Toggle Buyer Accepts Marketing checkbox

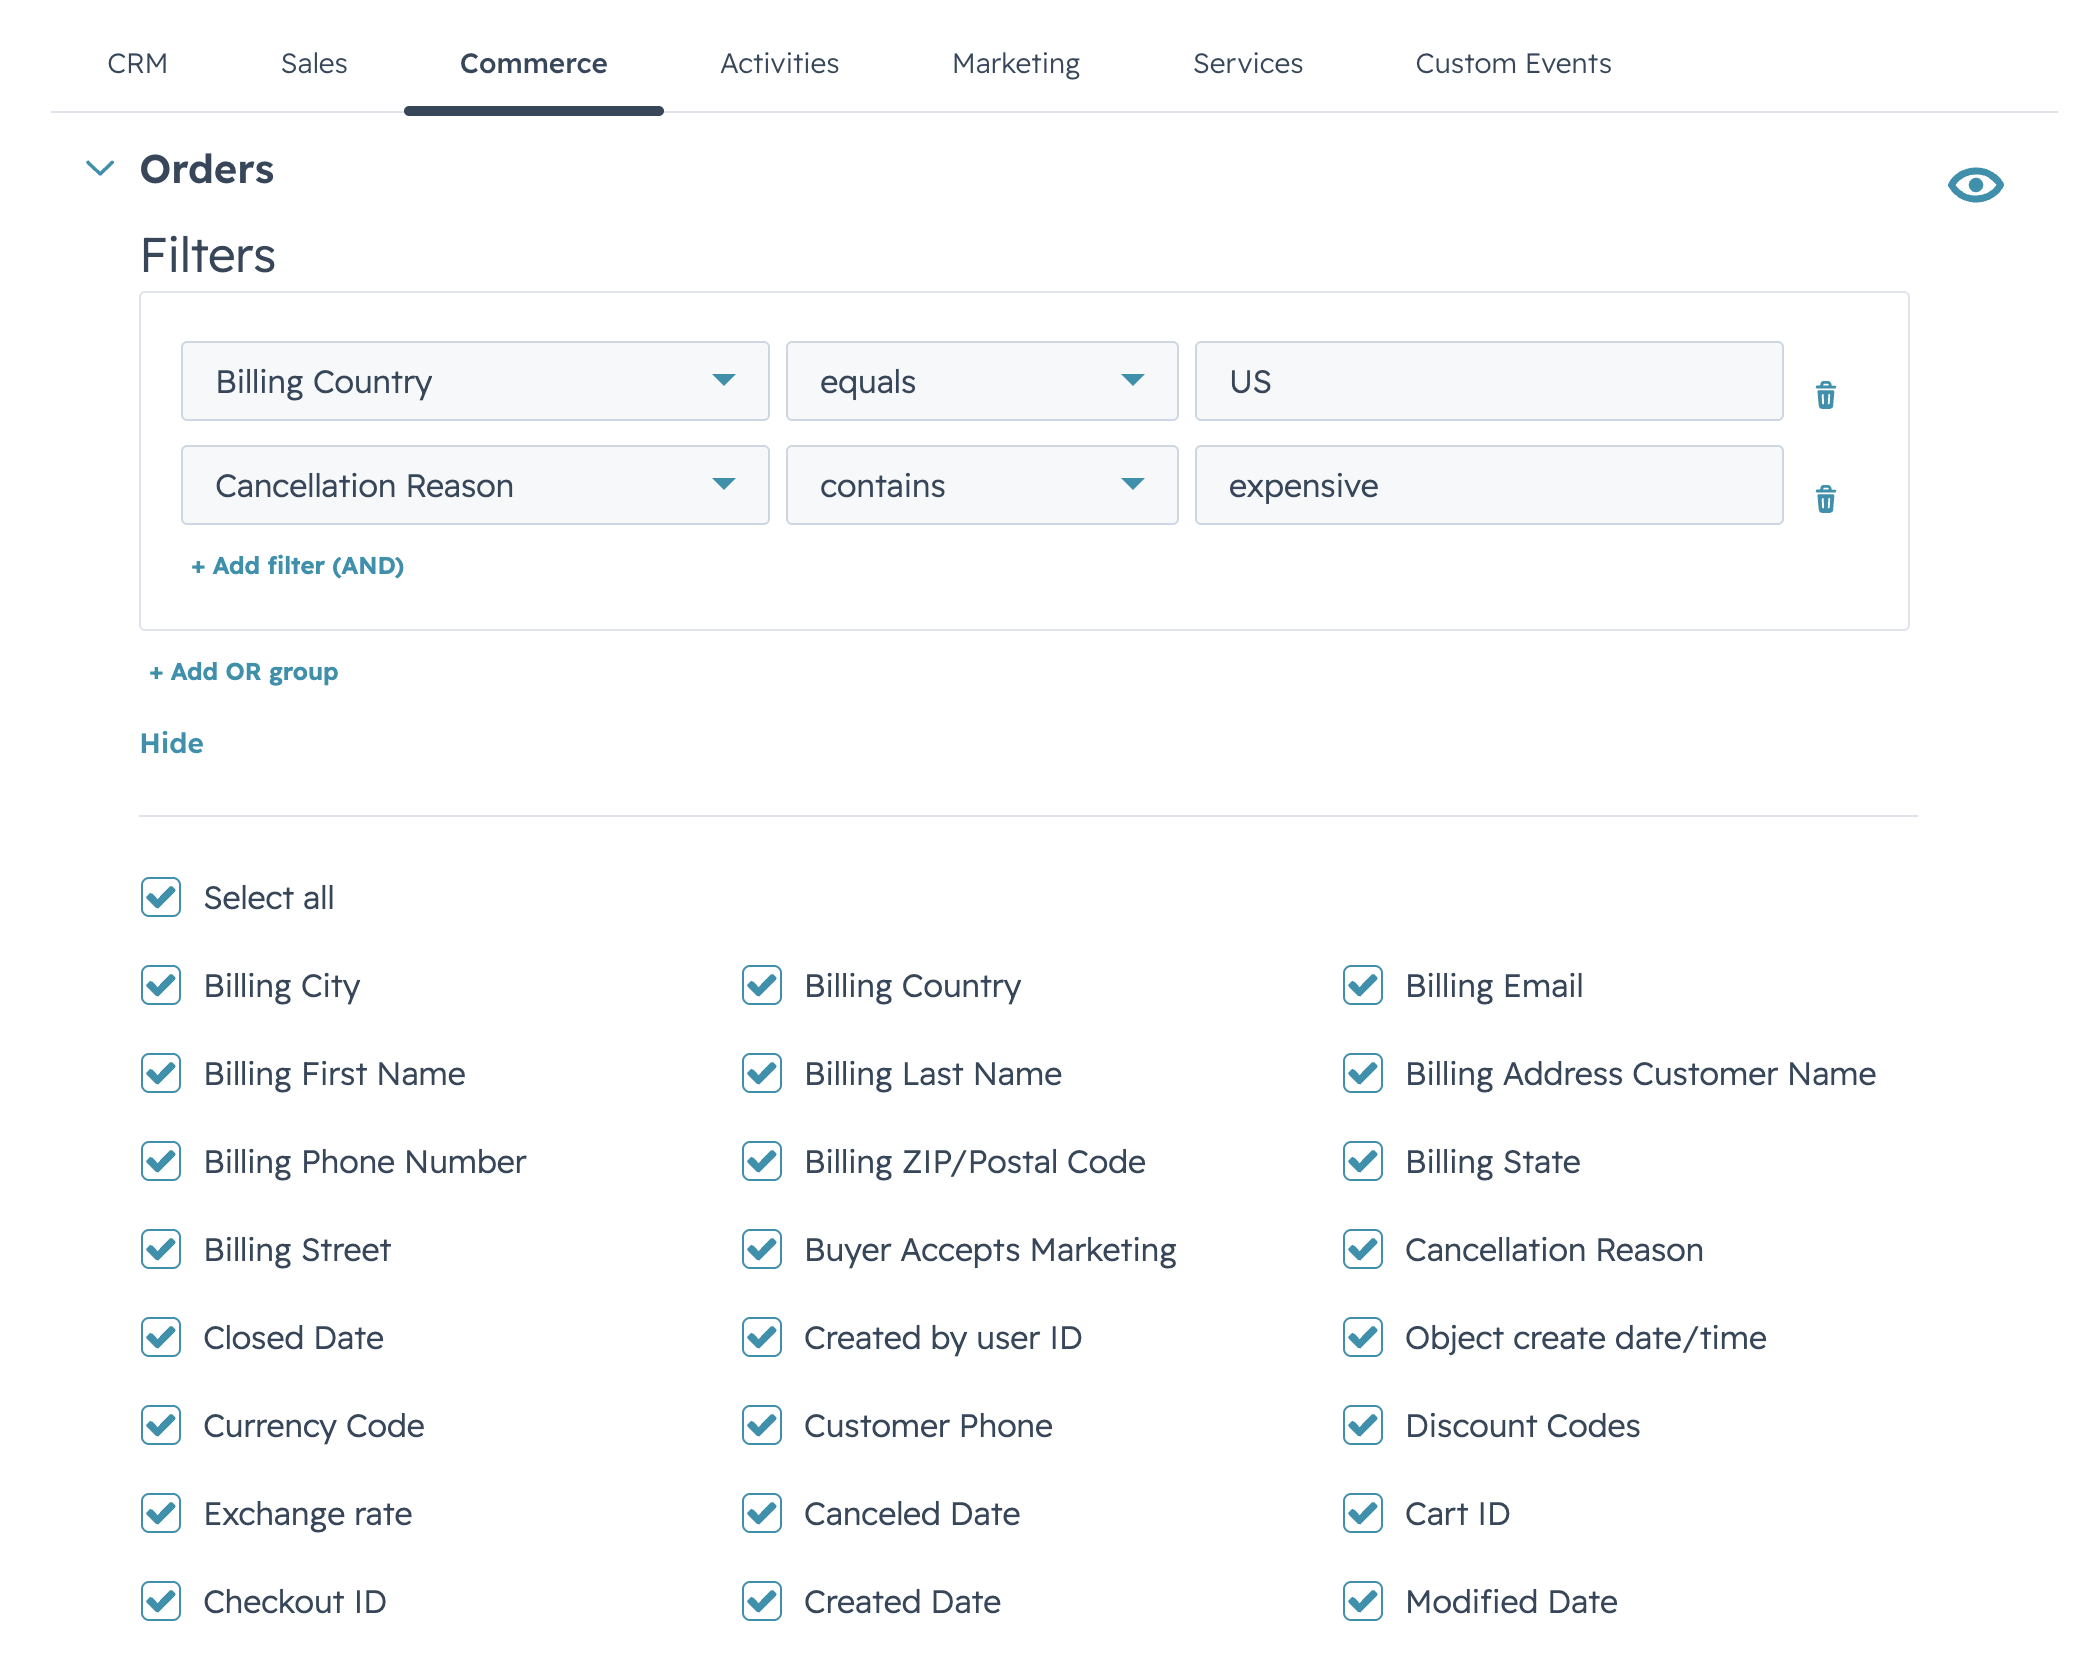(x=762, y=1249)
